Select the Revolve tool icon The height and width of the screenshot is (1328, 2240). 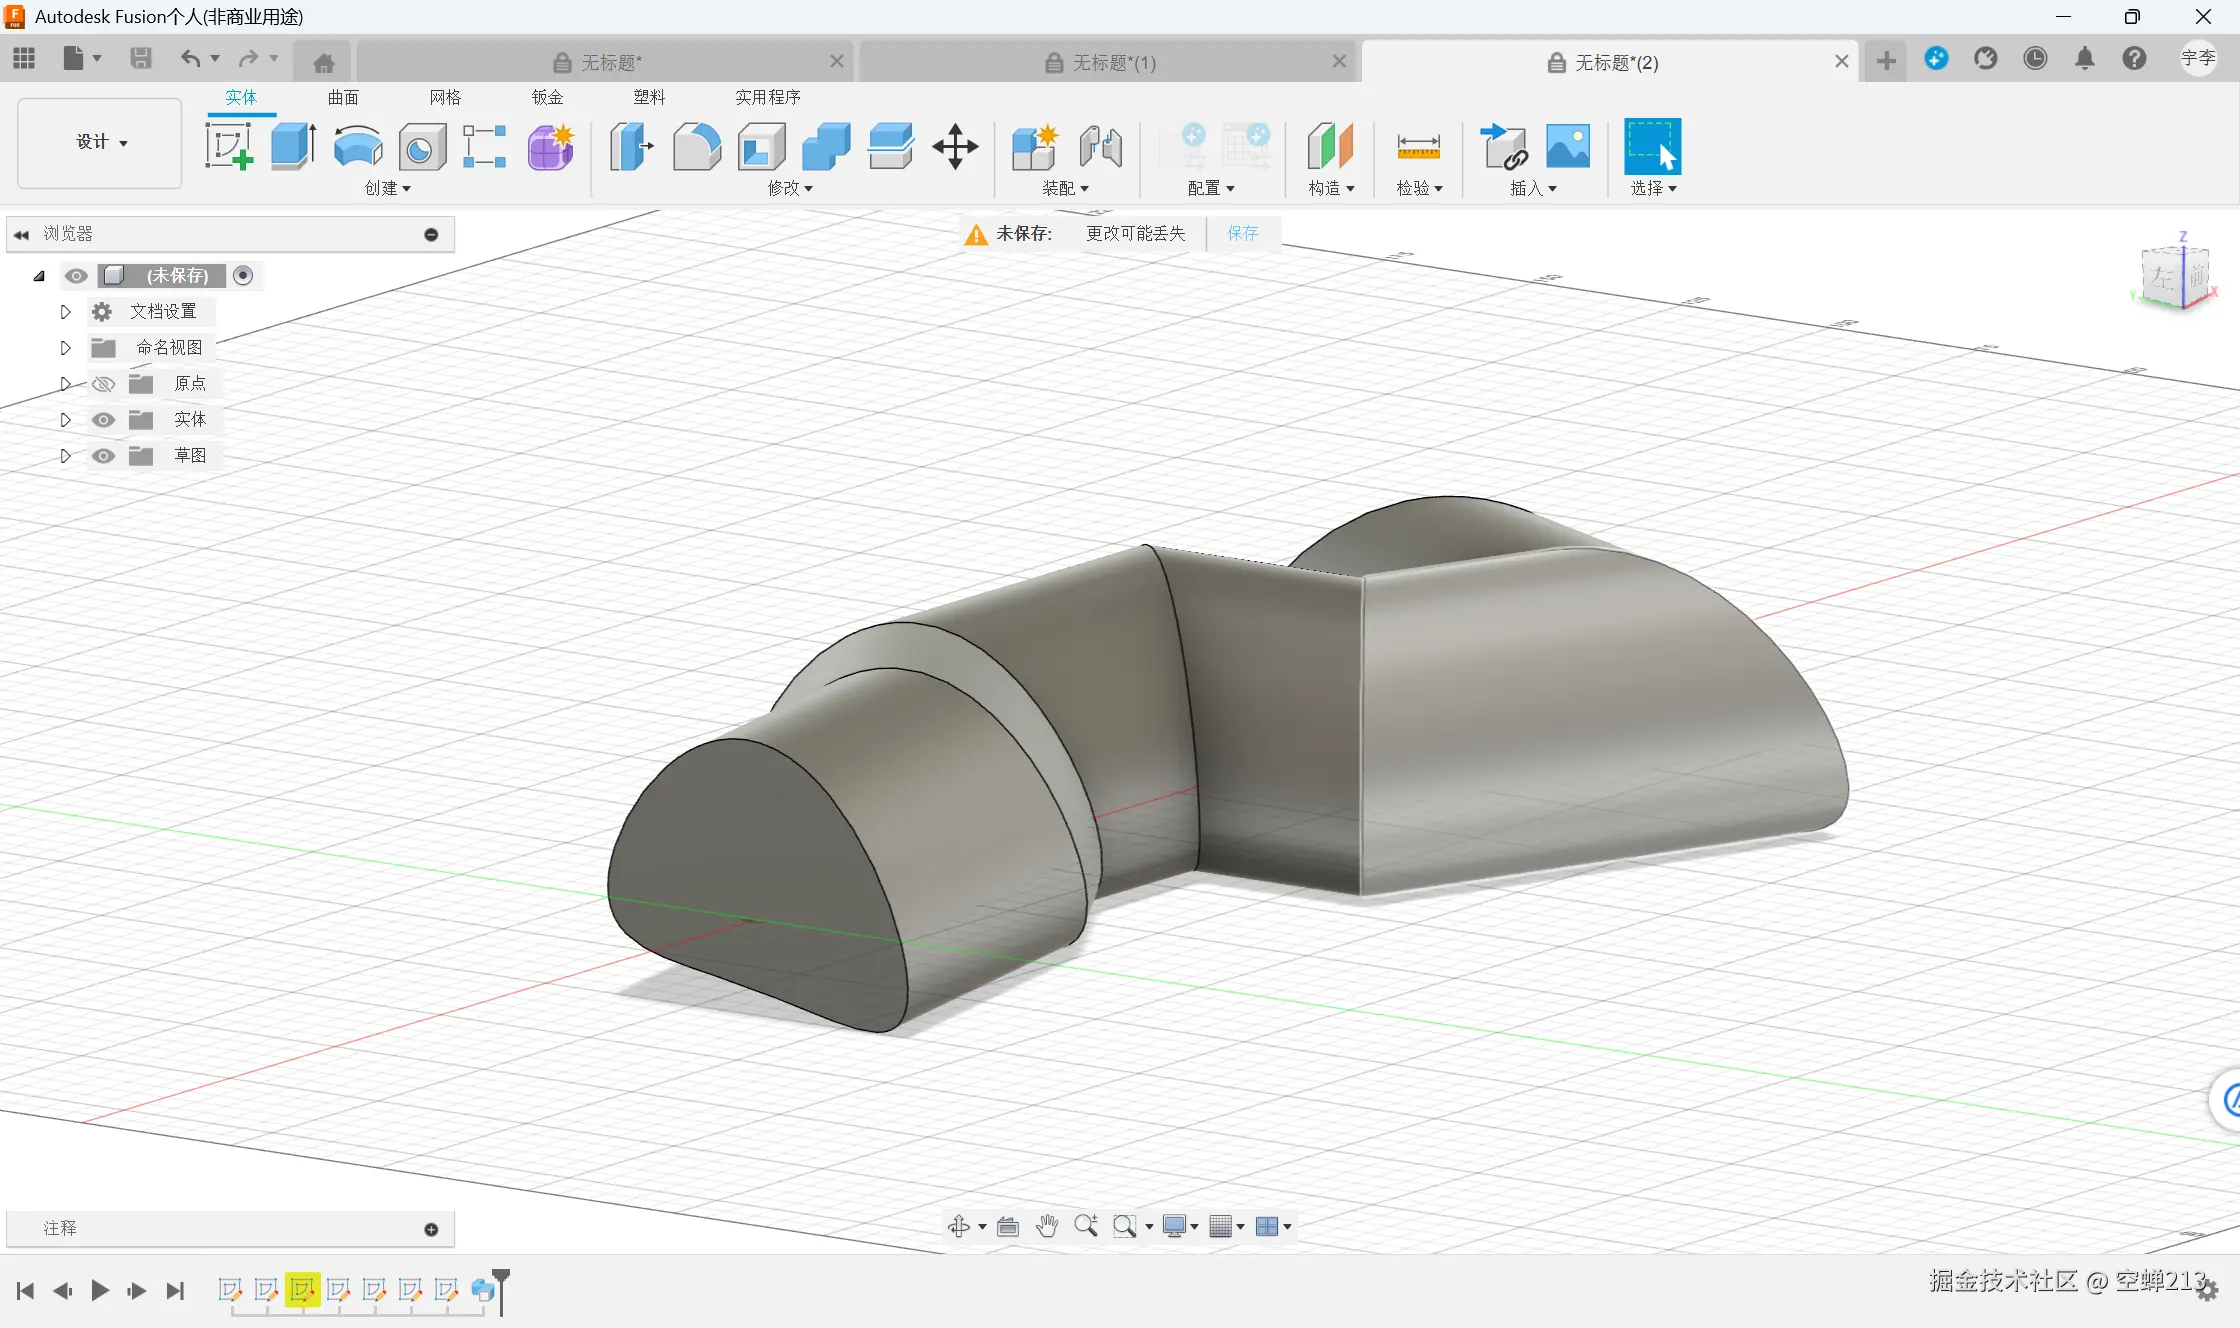point(358,147)
